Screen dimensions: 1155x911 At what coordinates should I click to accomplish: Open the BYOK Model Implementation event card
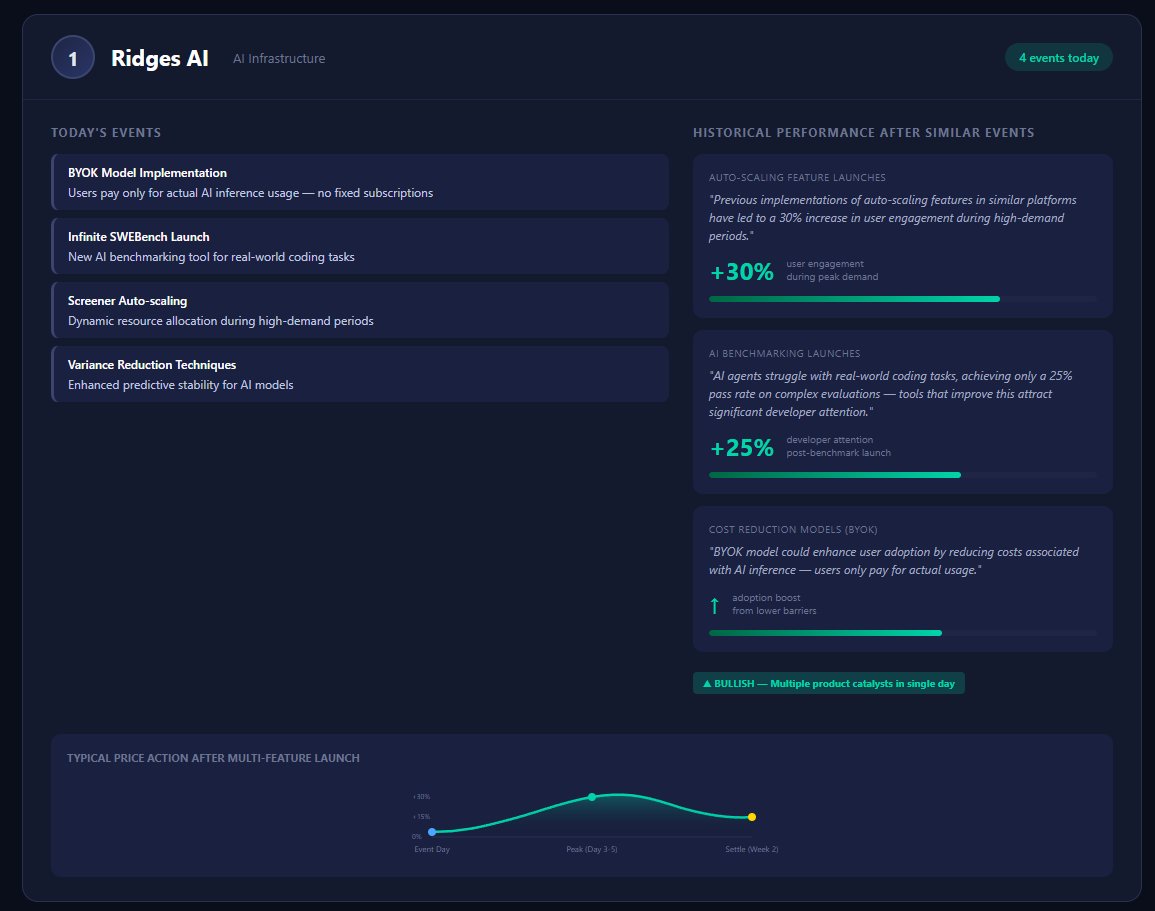point(360,183)
